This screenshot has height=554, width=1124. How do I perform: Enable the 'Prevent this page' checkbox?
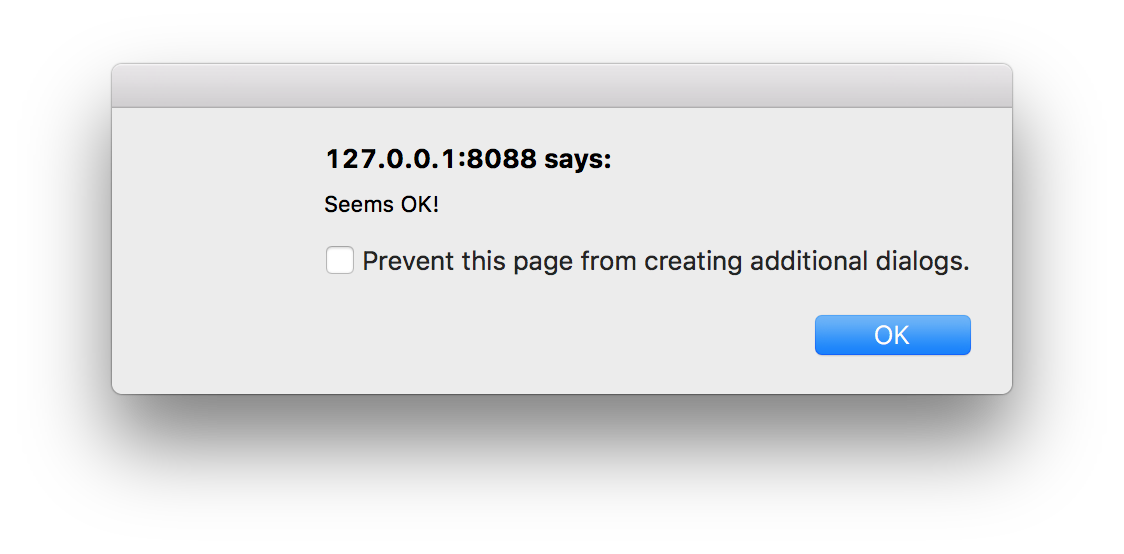(x=340, y=261)
